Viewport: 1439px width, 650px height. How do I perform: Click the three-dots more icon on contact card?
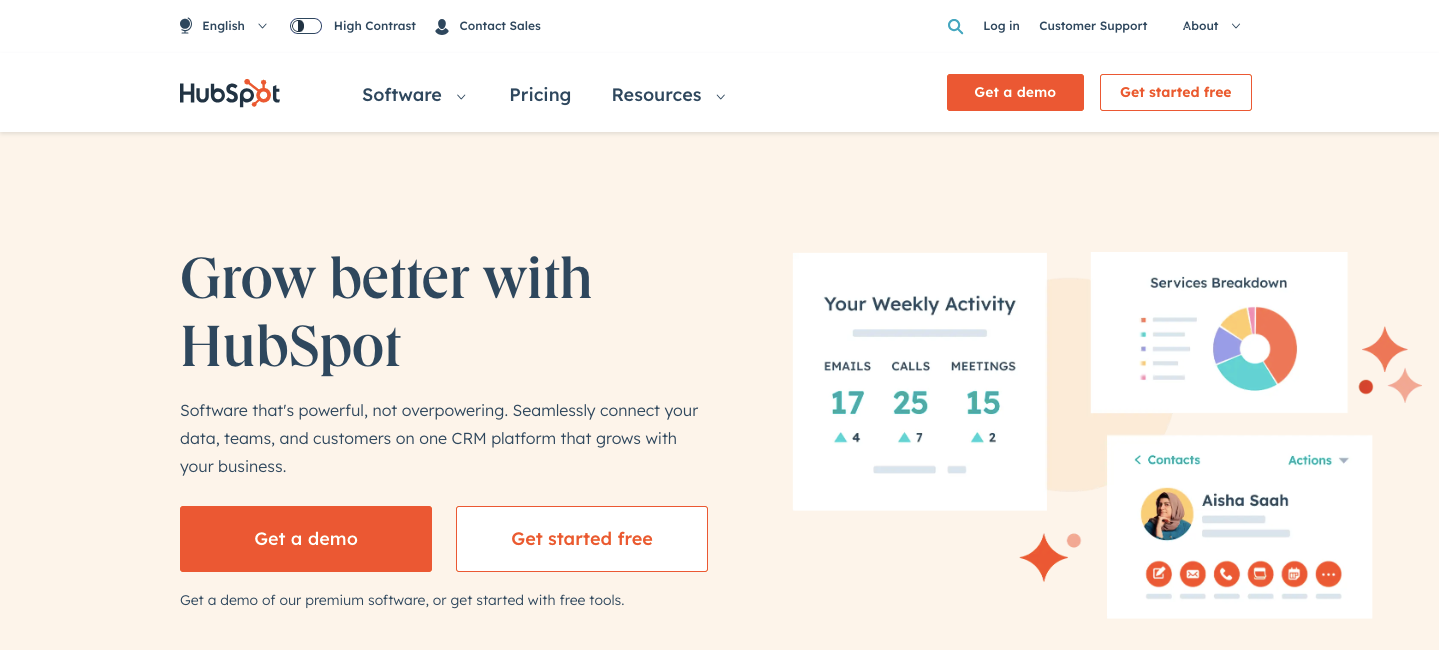tap(1328, 574)
